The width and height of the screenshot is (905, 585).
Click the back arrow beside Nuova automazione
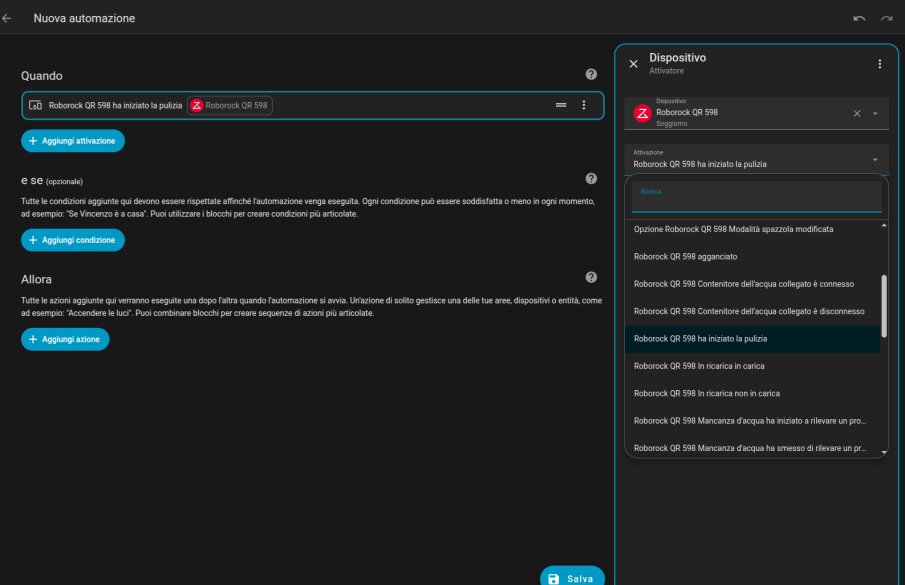(x=8, y=18)
